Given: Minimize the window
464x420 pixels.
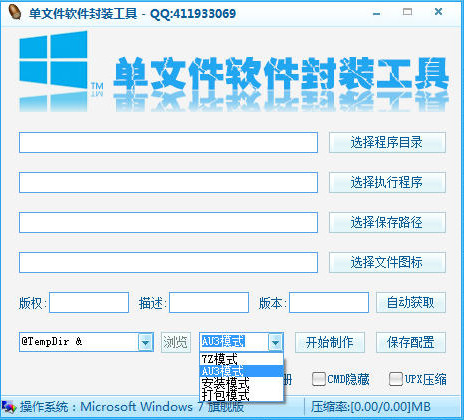Looking at the screenshot, I should [377, 13].
